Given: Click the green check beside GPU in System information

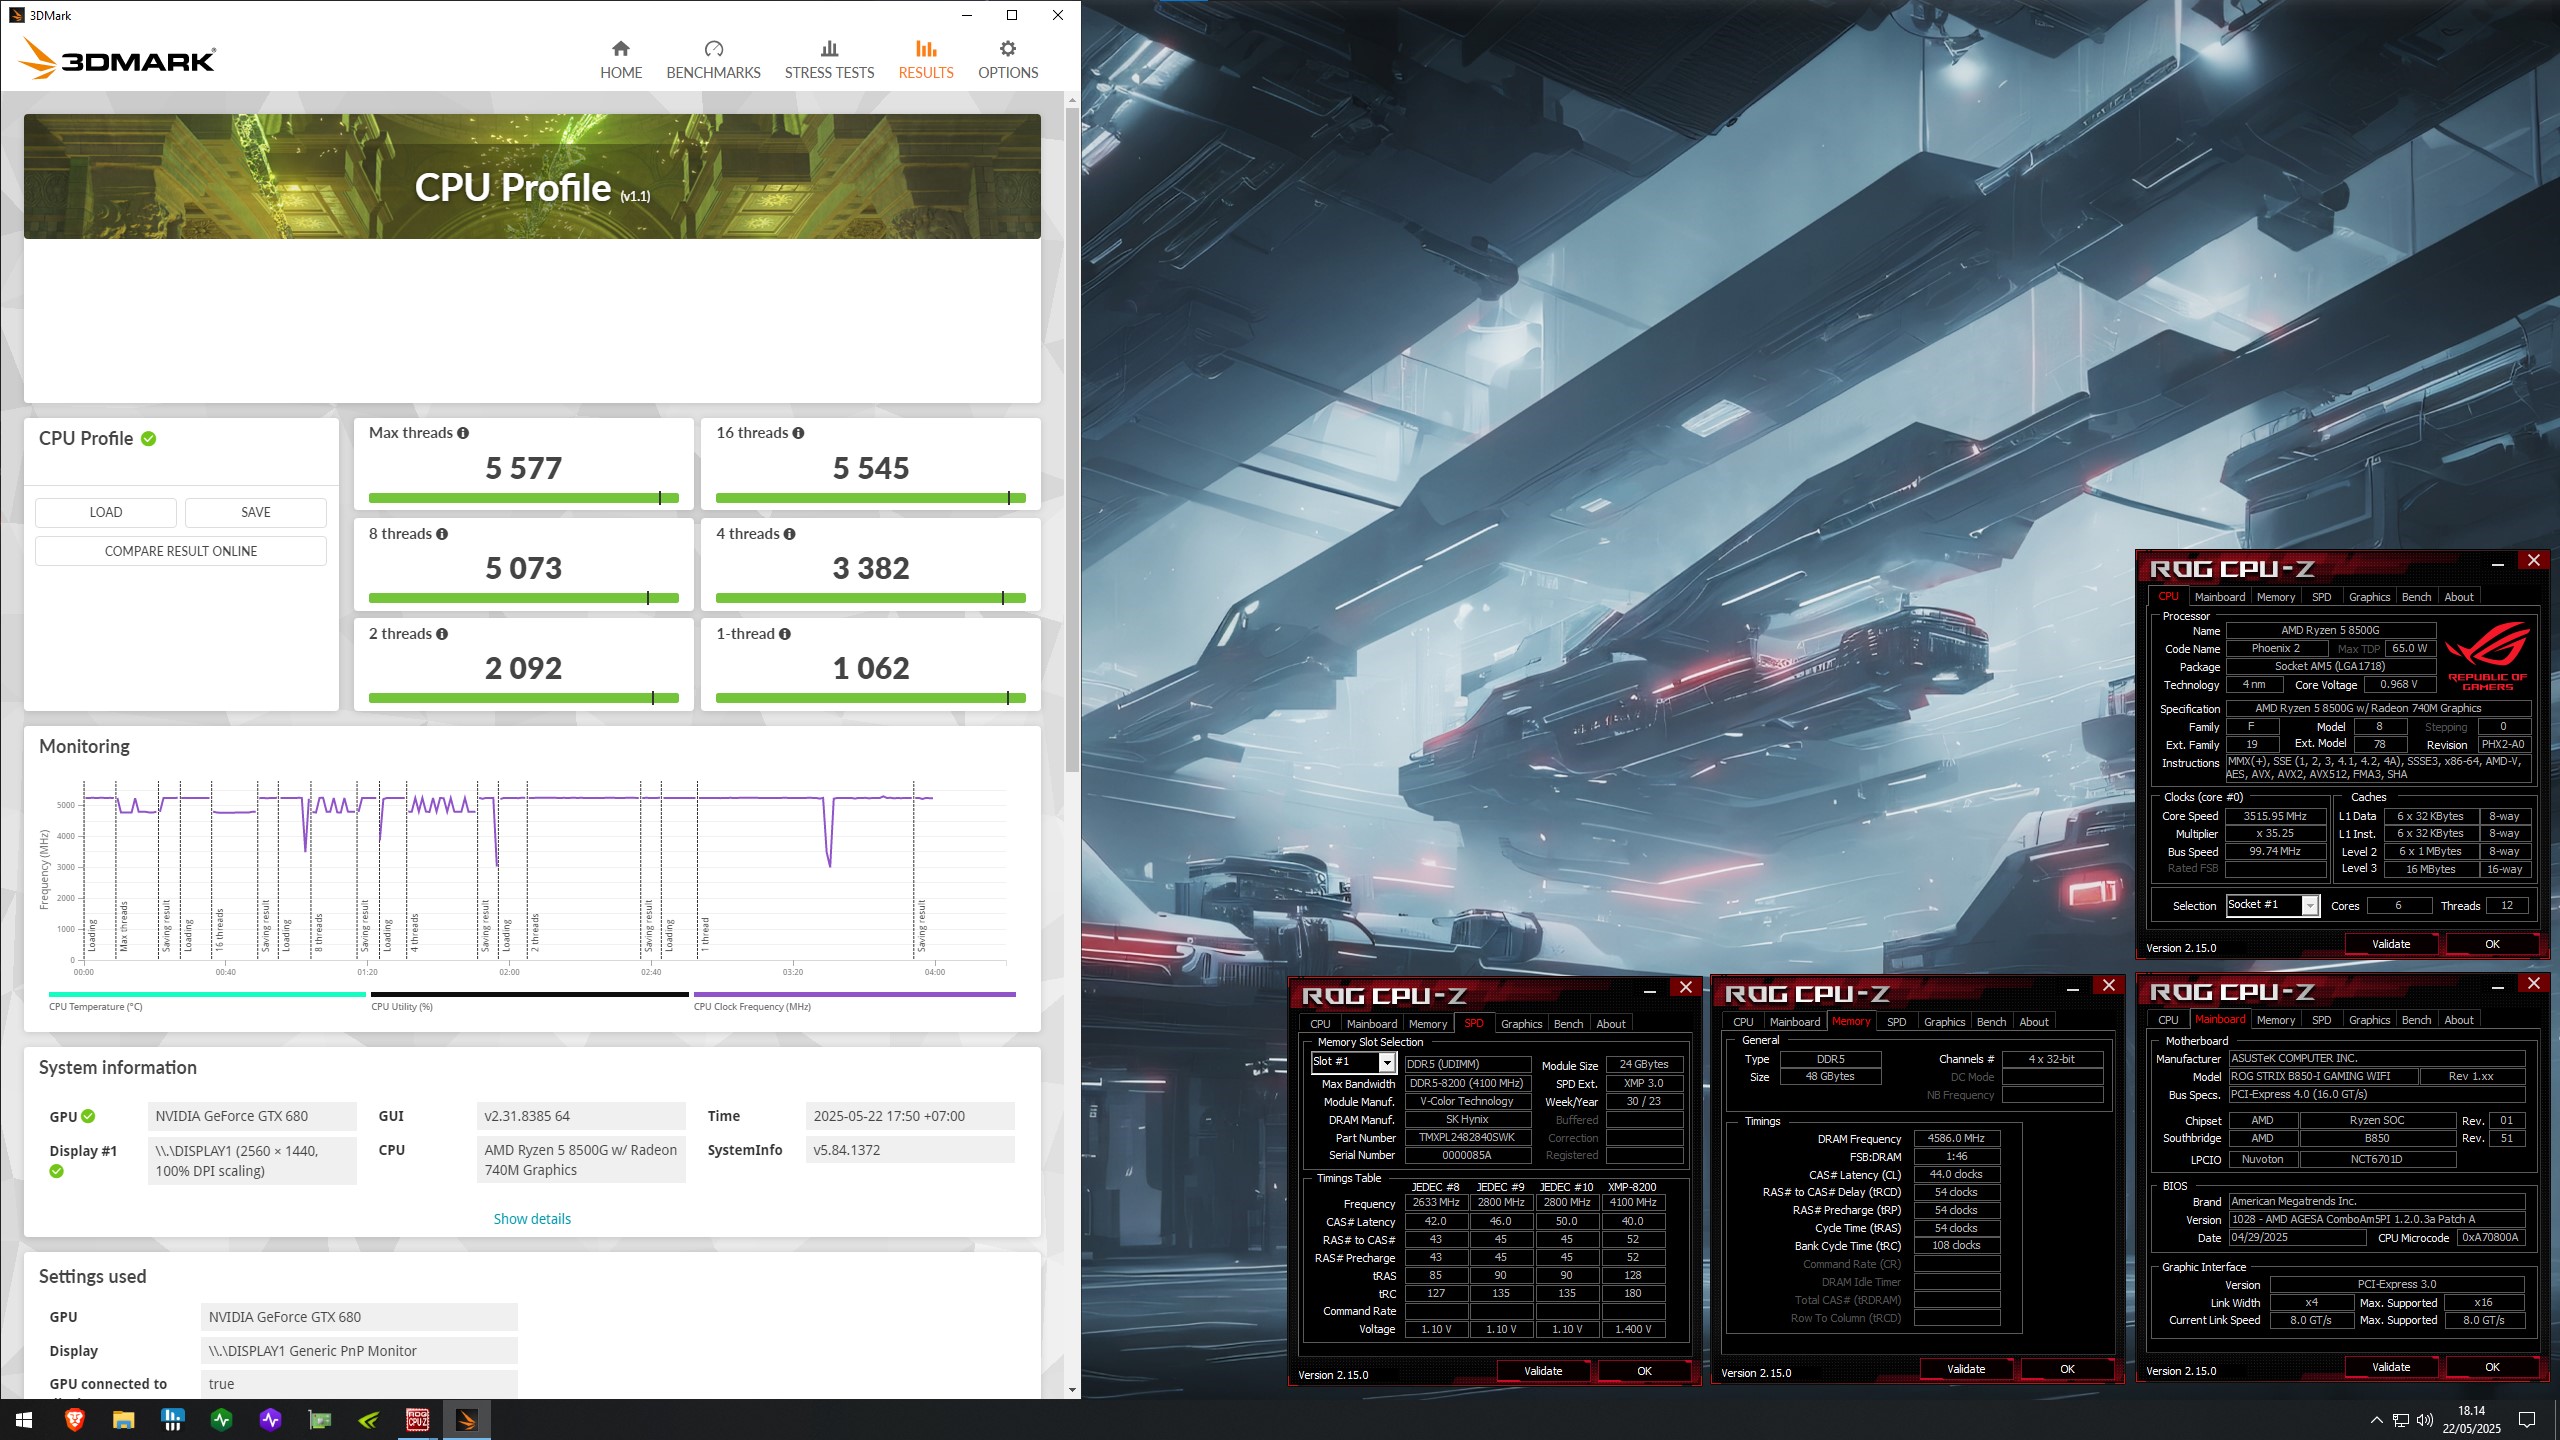Looking at the screenshot, I should 88,1116.
